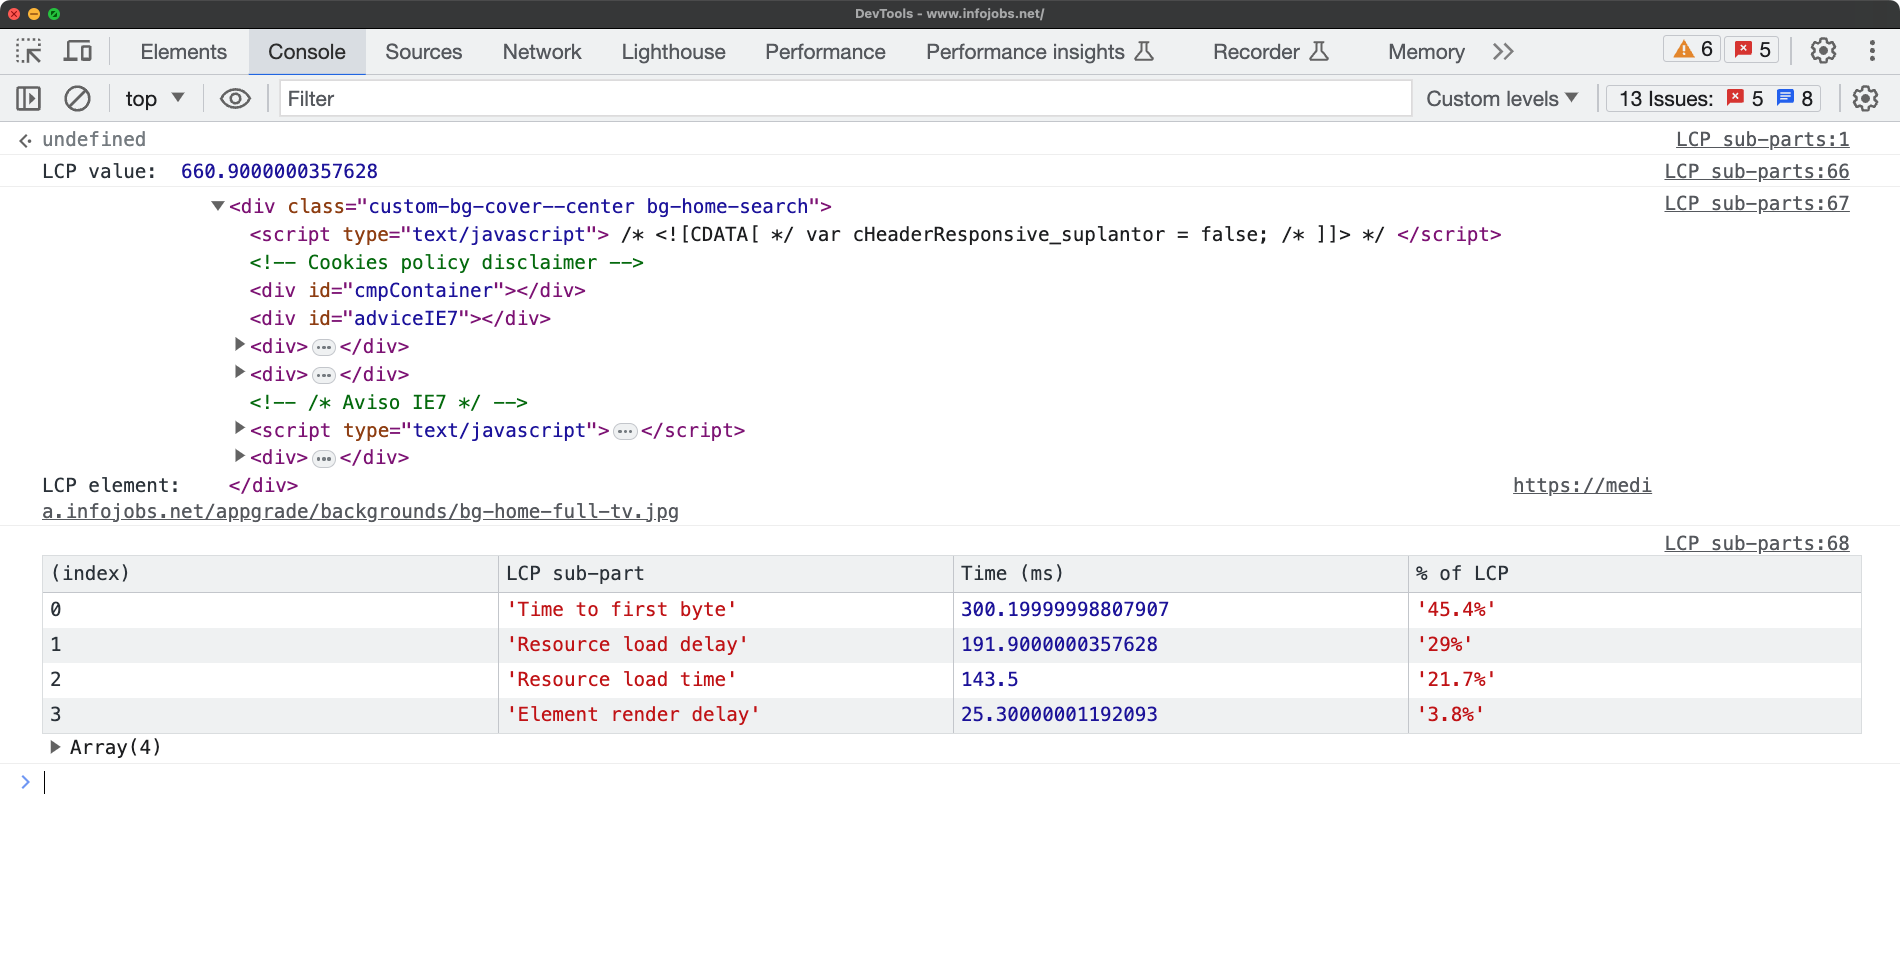Sort by the Time (ms) column header
1900x967 pixels.
(x=1181, y=574)
